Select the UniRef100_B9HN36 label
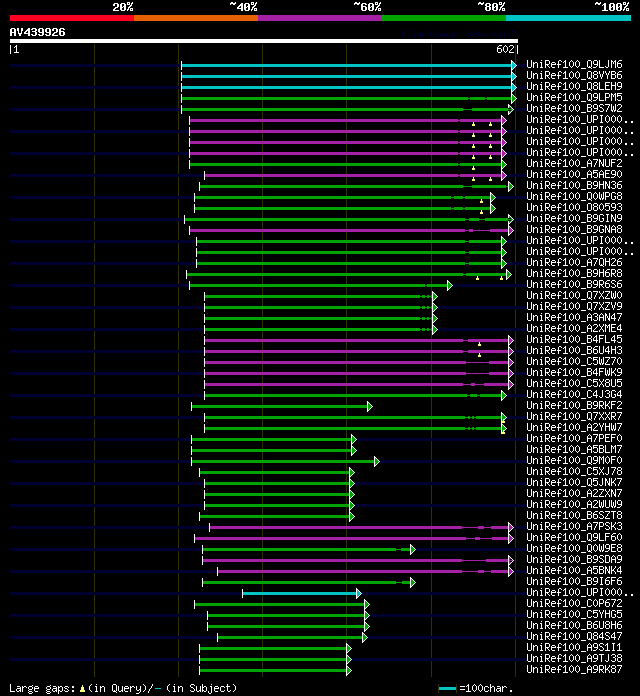The width and height of the screenshot is (640, 696). tap(574, 185)
